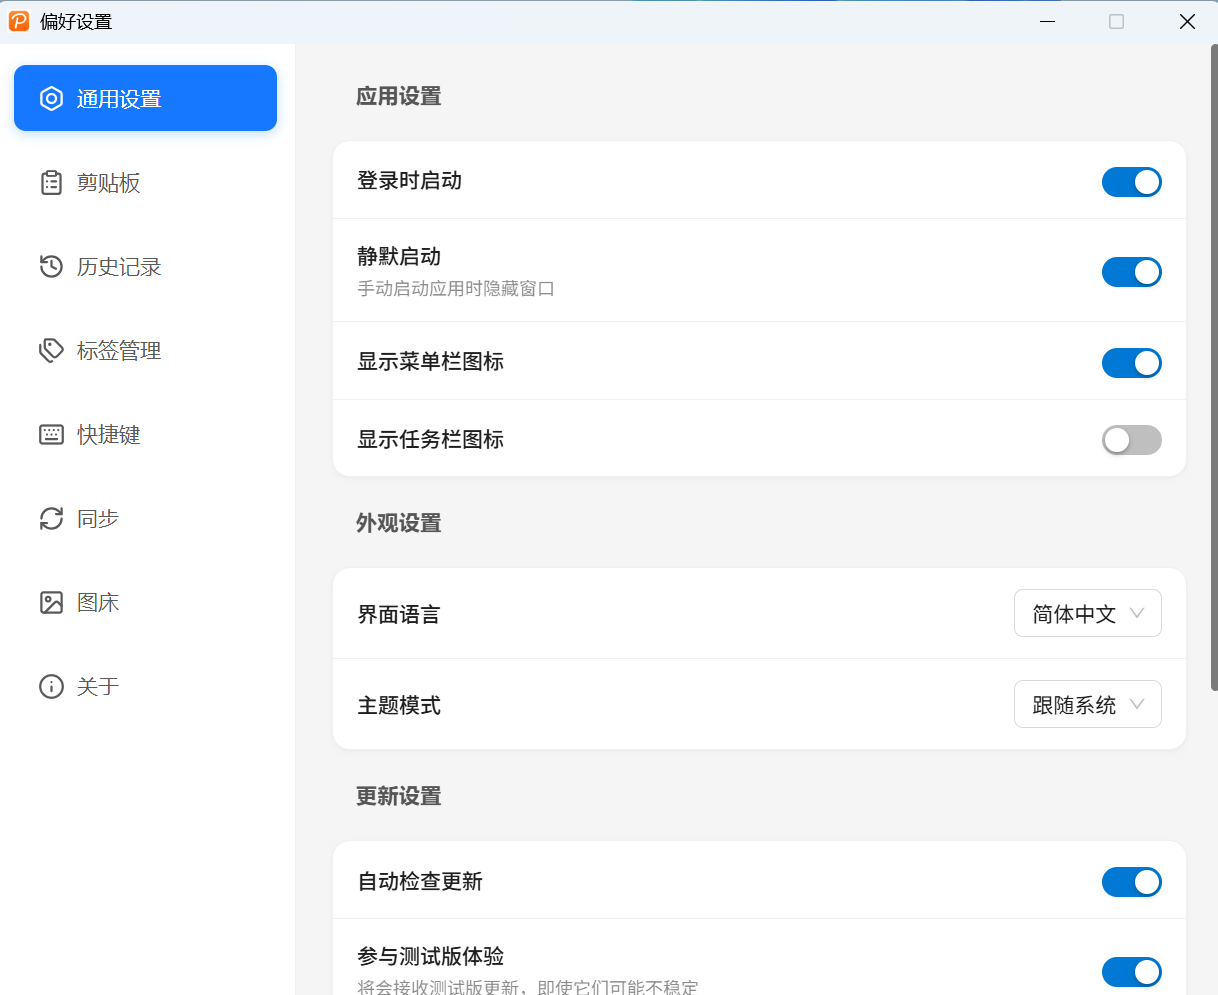Click the 历史记录 history clock icon
This screenshot has width=1218, height=995.
(x=51, y=266)
